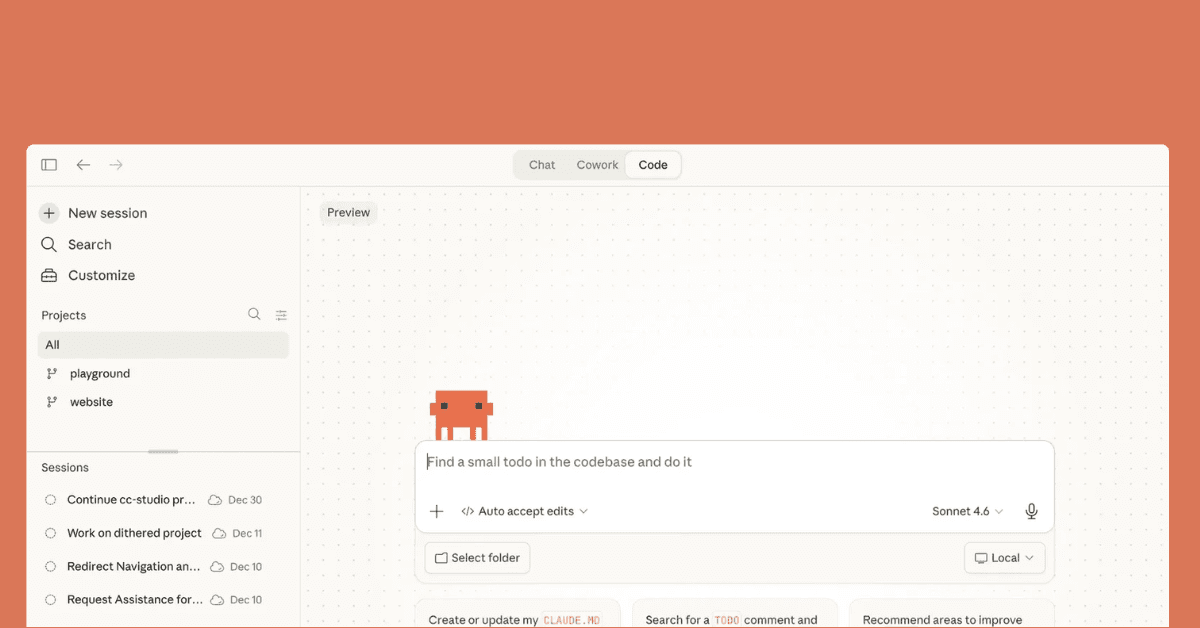The width and height of the screenshot is (1200, 628).
Task: Expand the Auto accept edits dropdown
Action: 524,511
